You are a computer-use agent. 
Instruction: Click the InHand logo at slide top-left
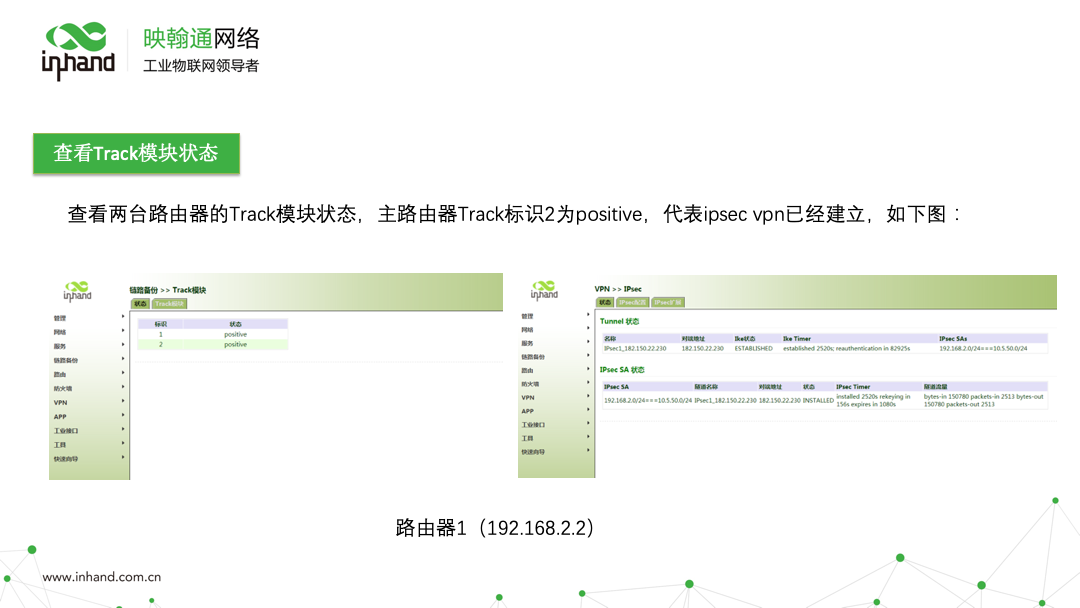click(x=78, y=51)
